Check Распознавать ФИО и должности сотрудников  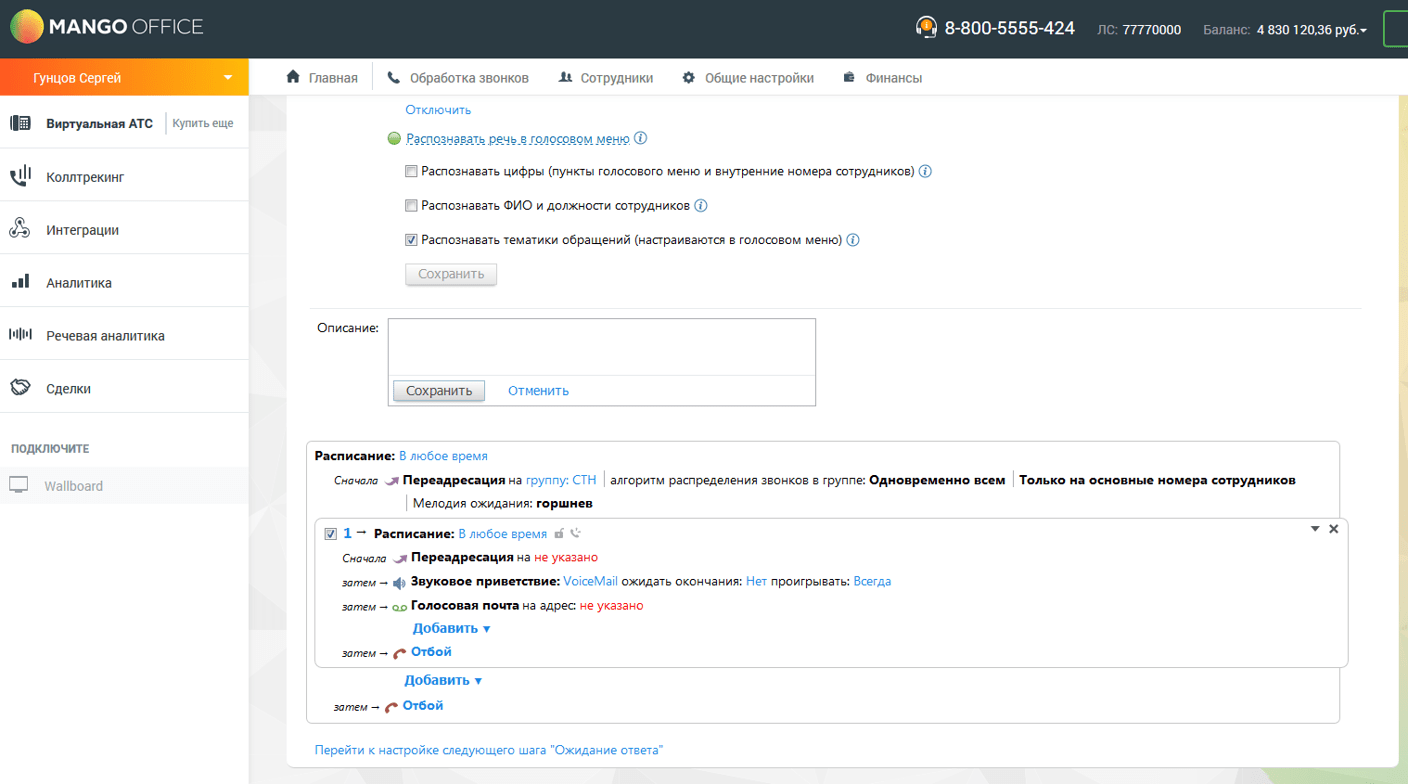pos(411,206)
